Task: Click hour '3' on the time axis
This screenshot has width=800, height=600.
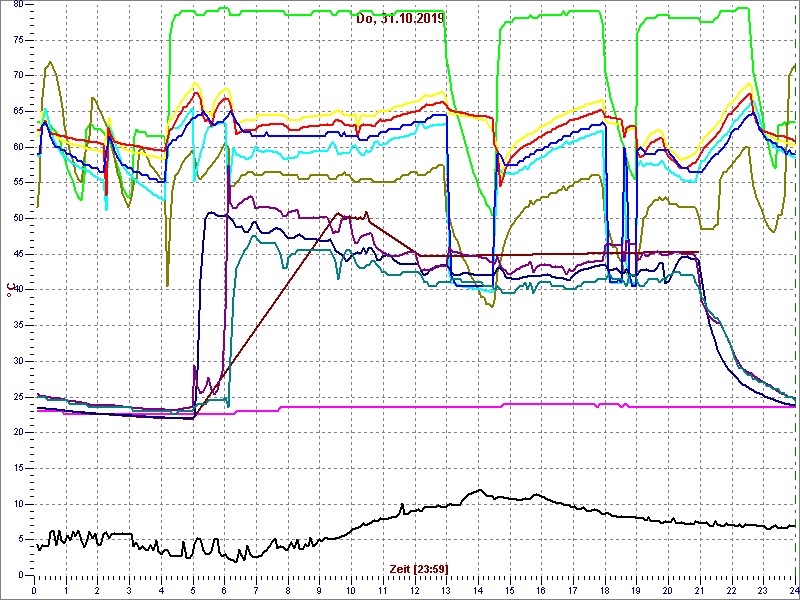Action: pyautogui.click(x=129, y=590)
